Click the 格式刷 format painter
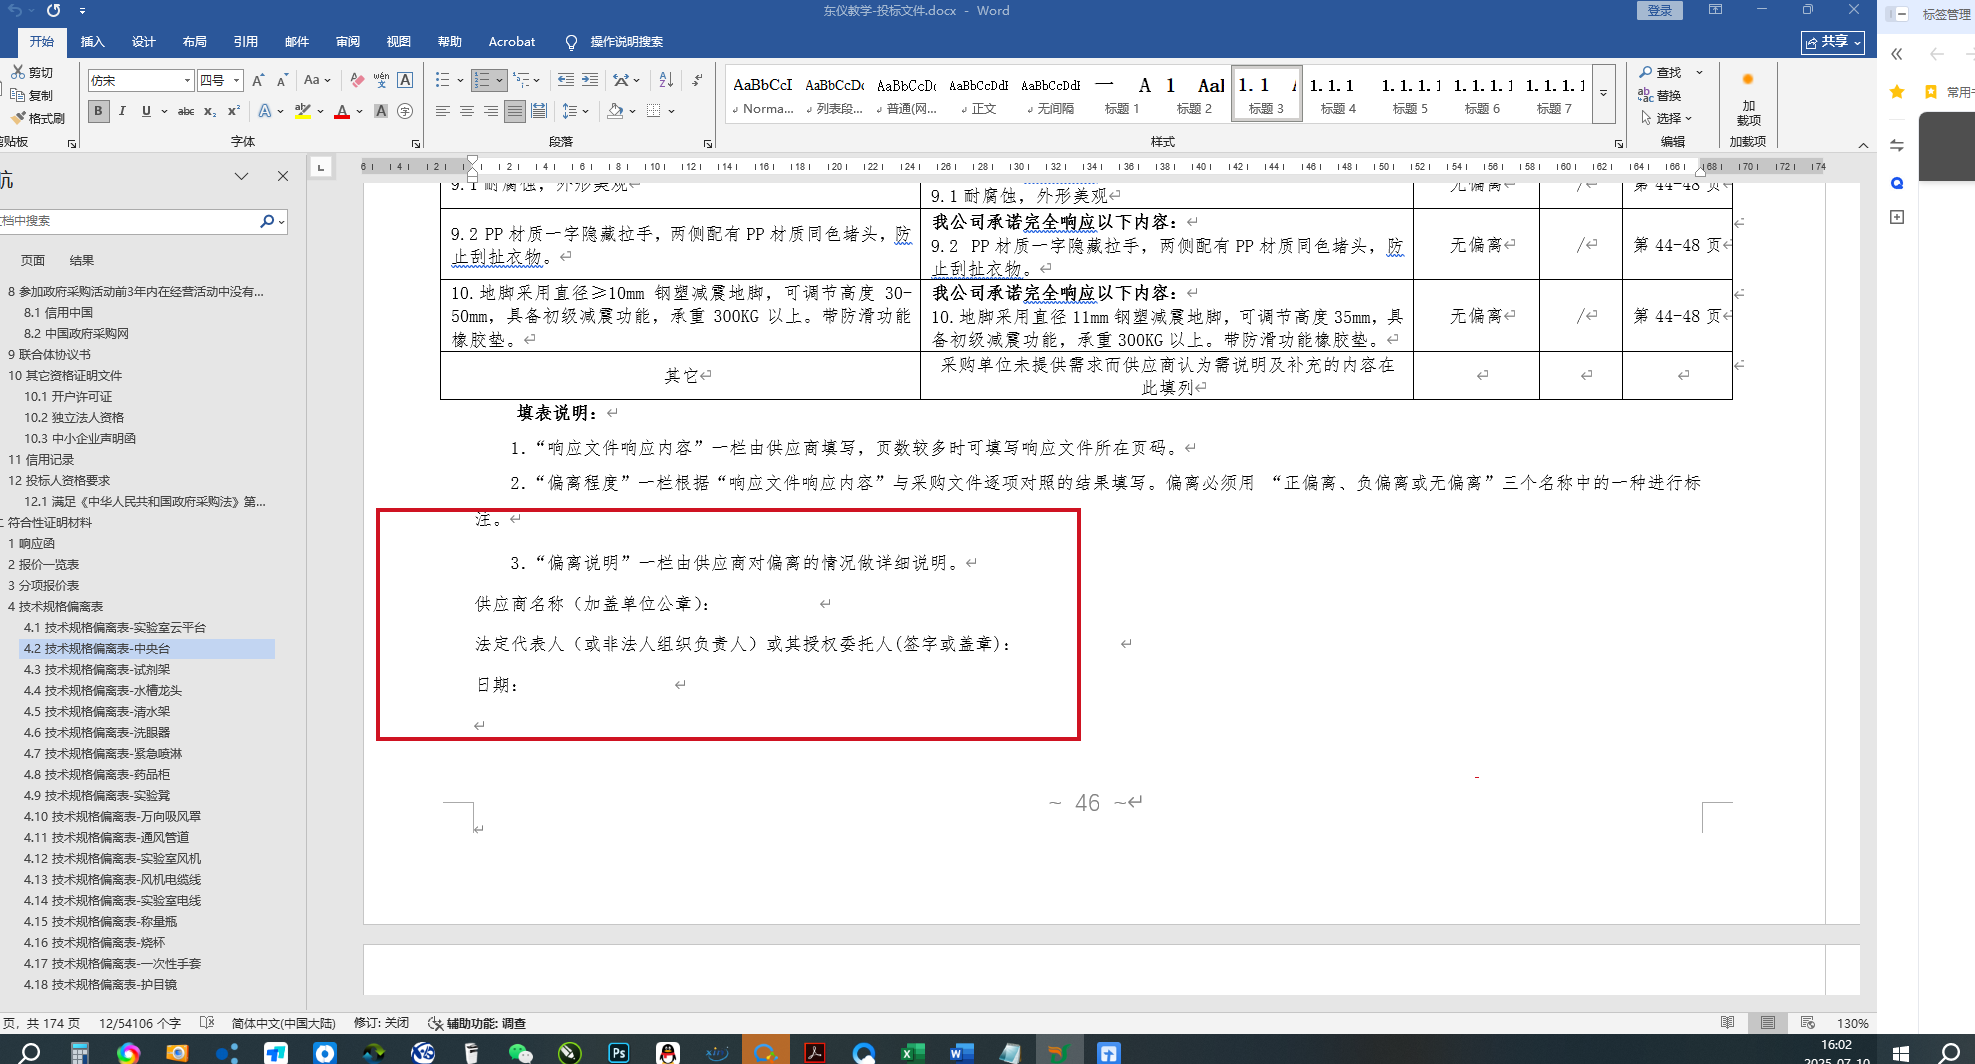This screenshot has width=1975, height=1064. (38, 118)
